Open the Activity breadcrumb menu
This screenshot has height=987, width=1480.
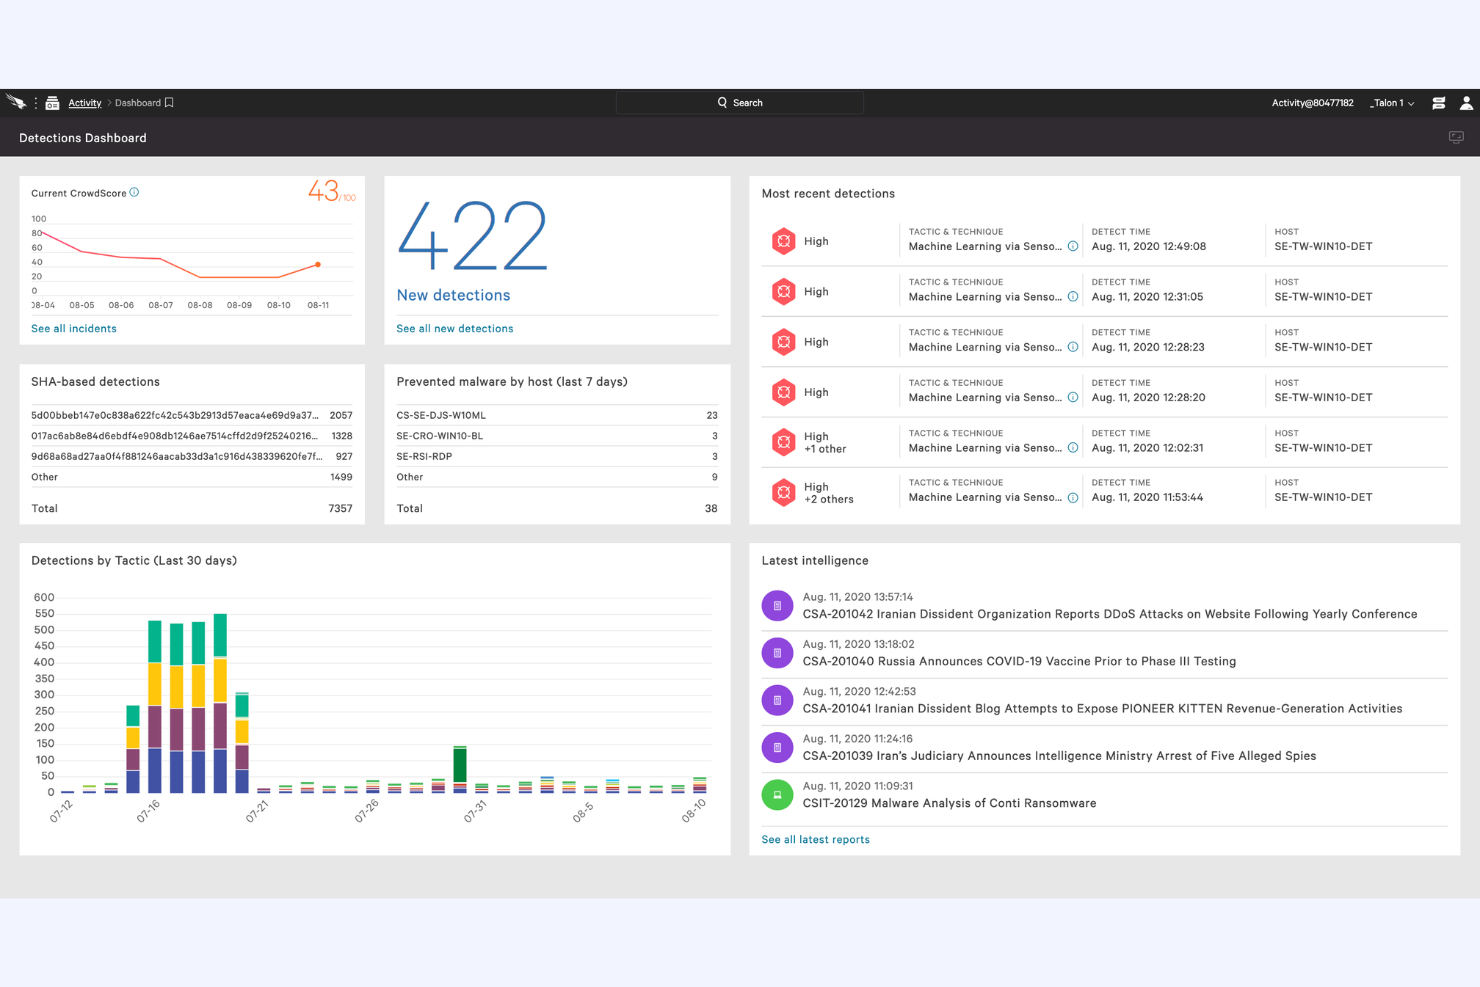tap(85, 102)
